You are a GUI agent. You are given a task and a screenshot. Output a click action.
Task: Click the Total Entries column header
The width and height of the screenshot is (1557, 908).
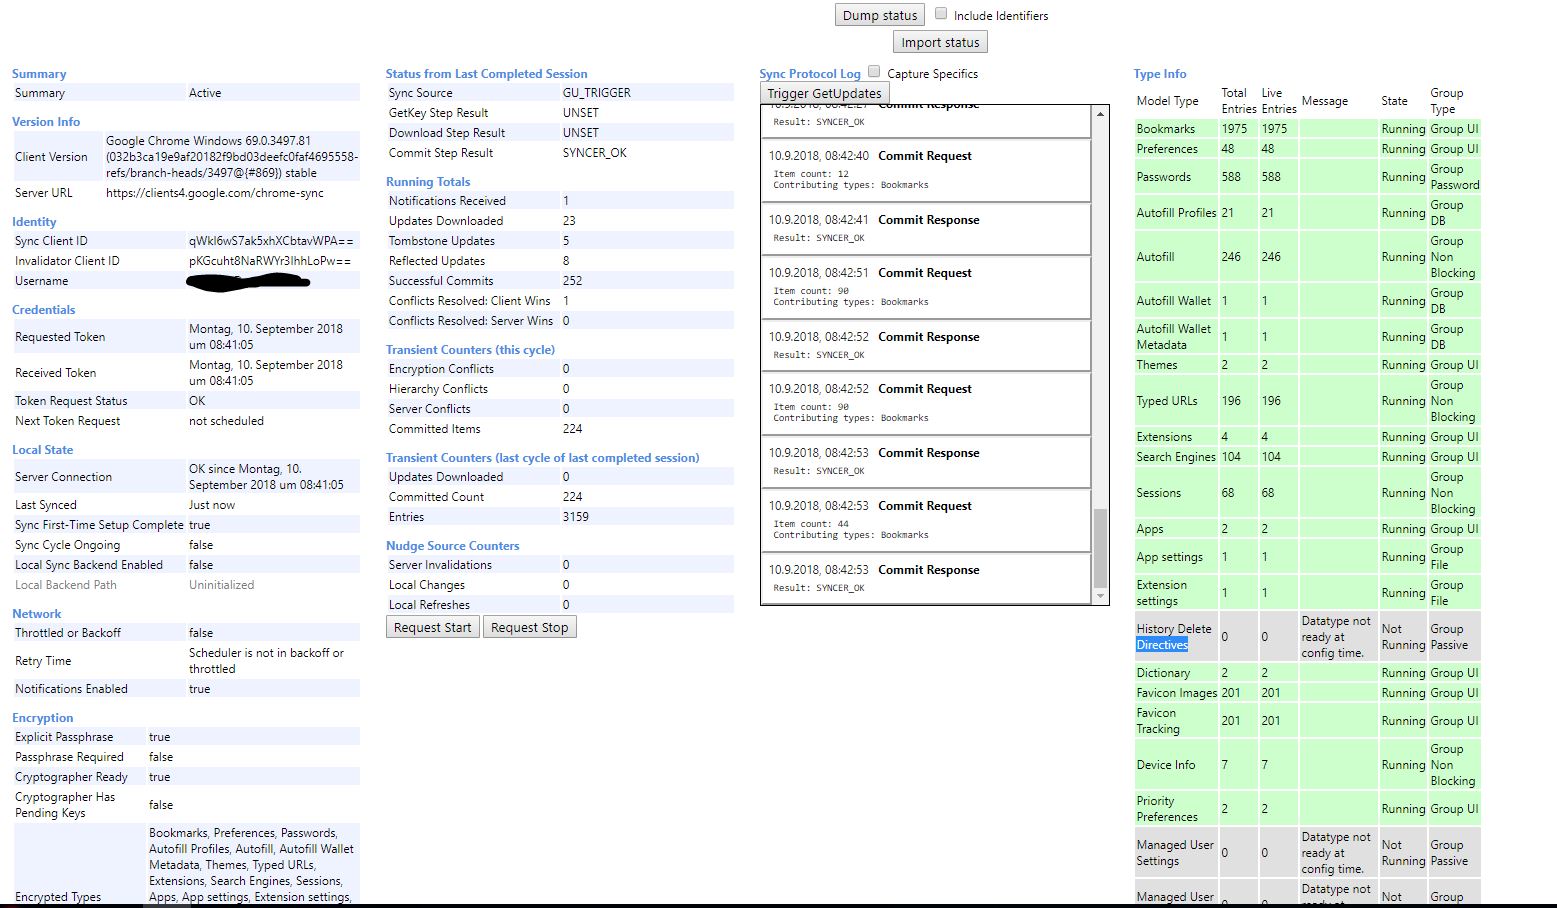point(1238,101)
